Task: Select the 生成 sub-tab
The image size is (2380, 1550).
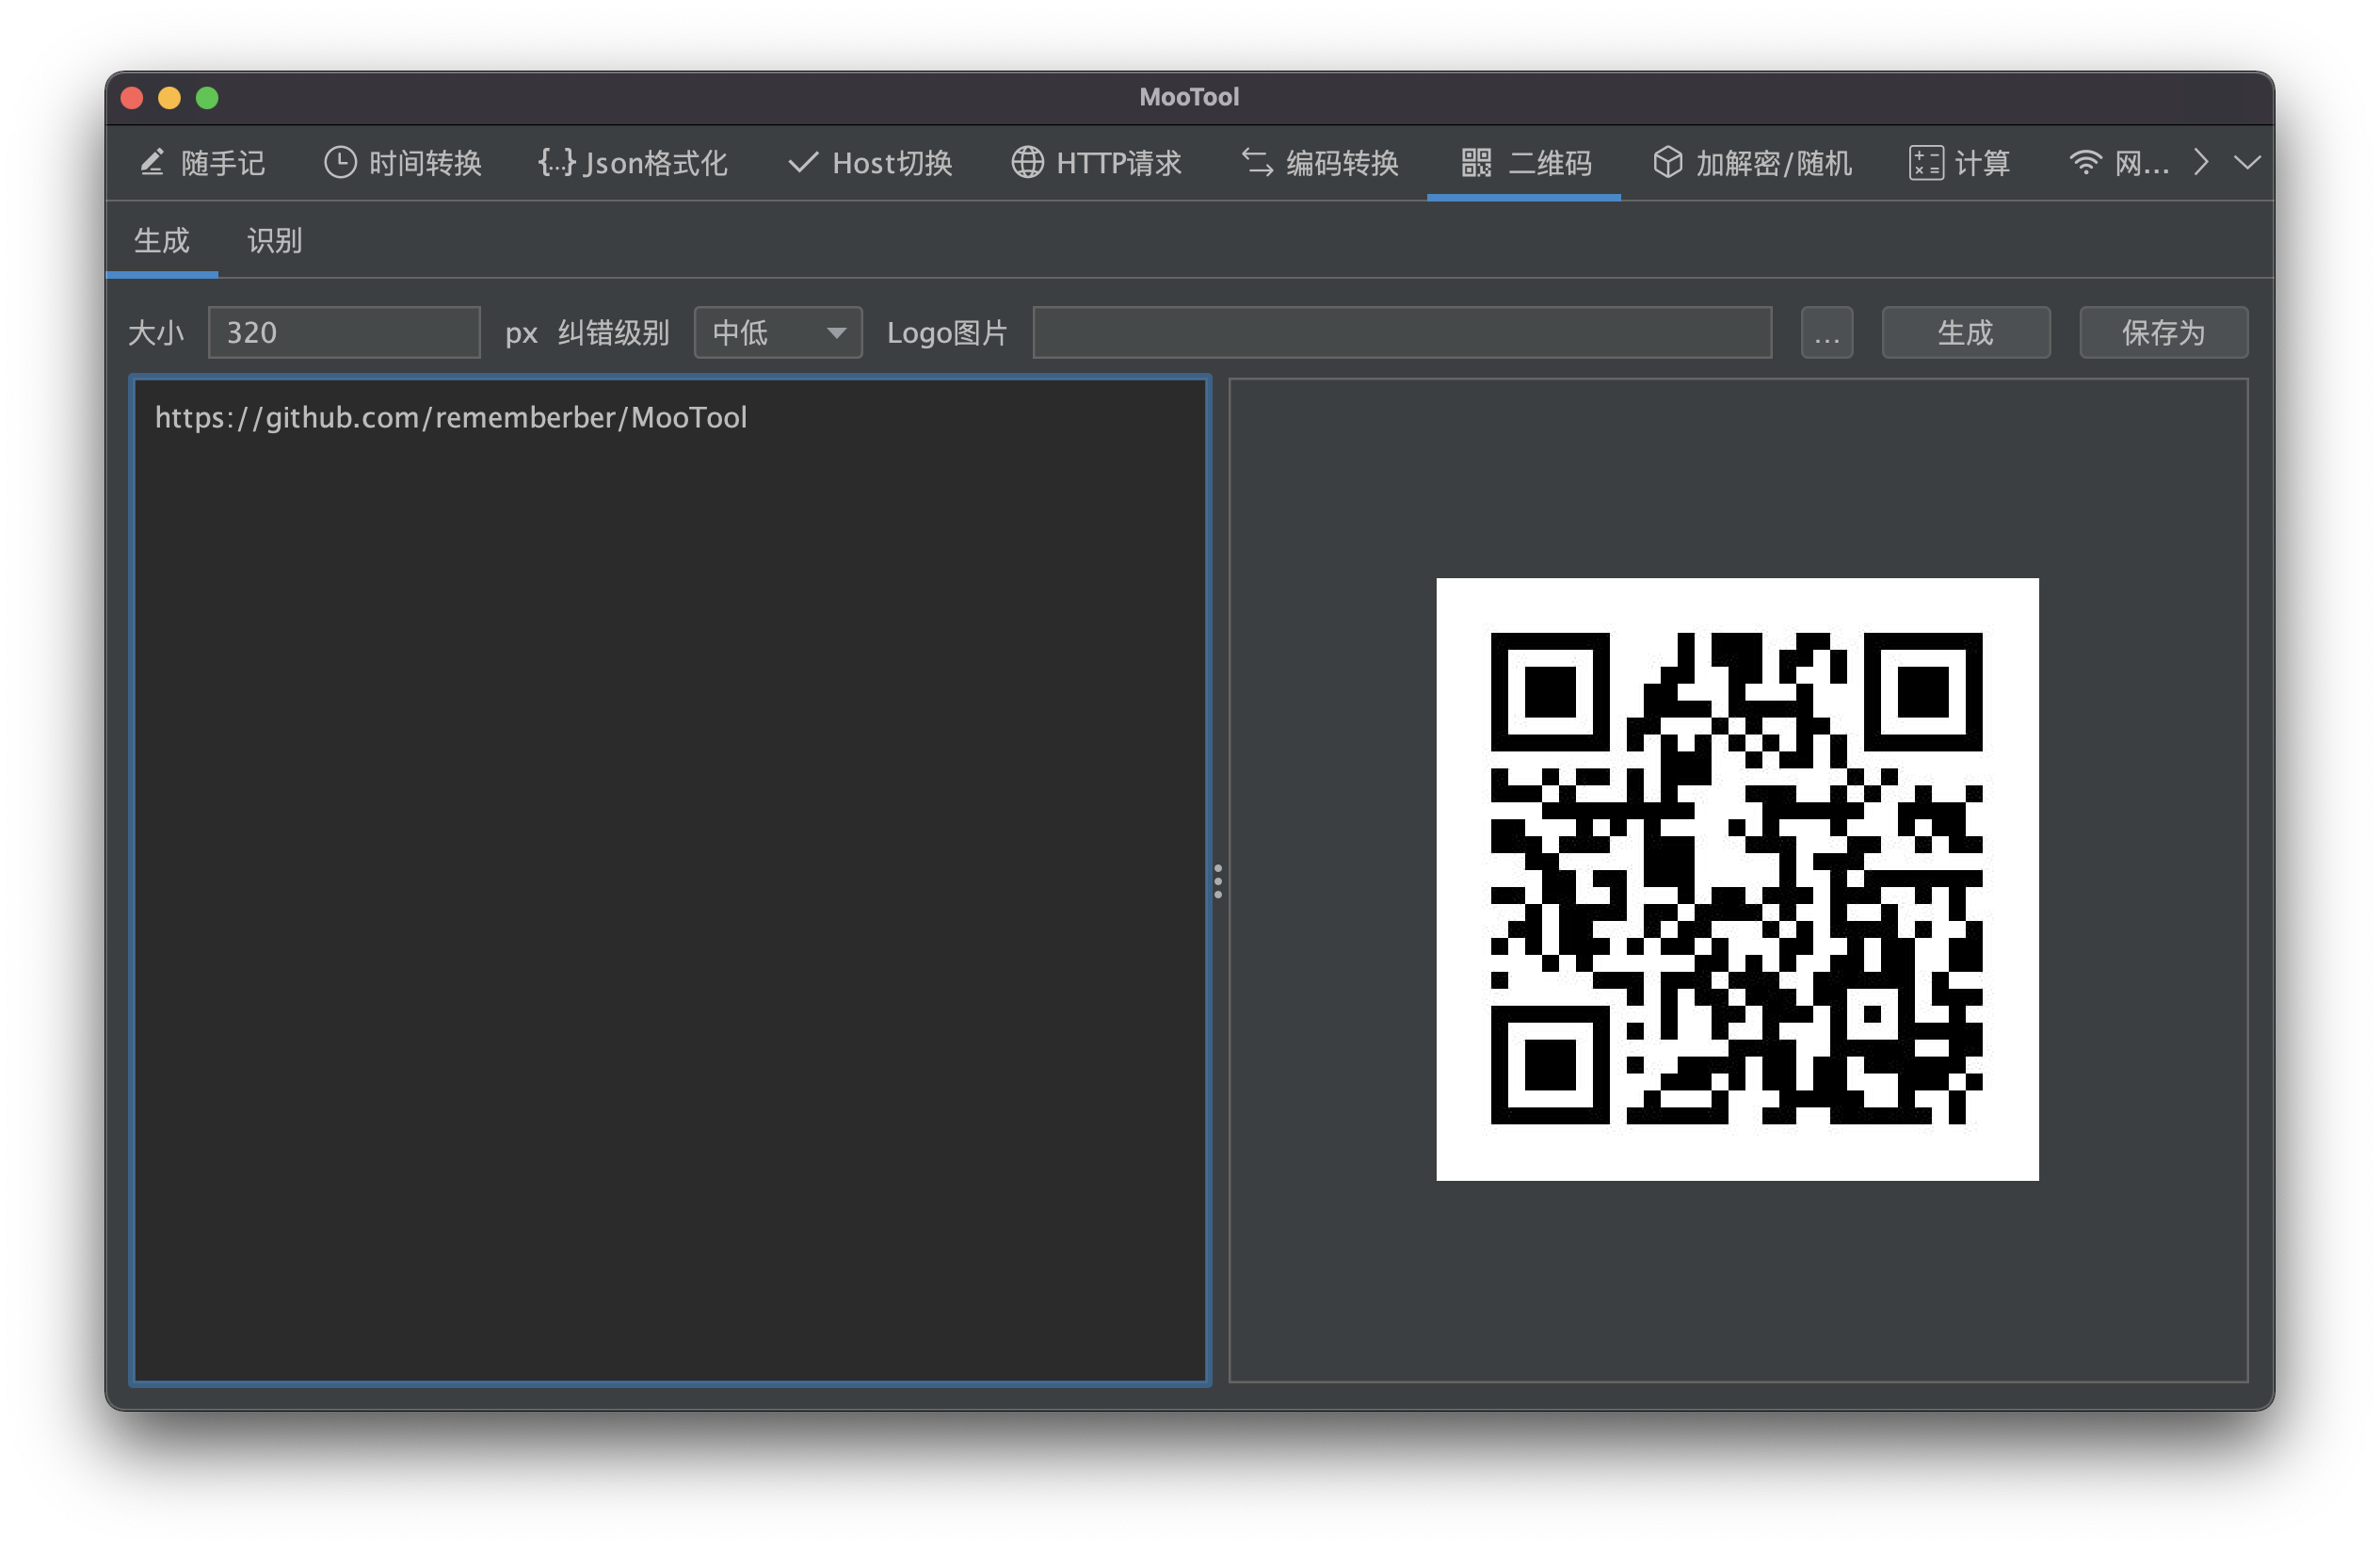Action: [x=161, y=241]
